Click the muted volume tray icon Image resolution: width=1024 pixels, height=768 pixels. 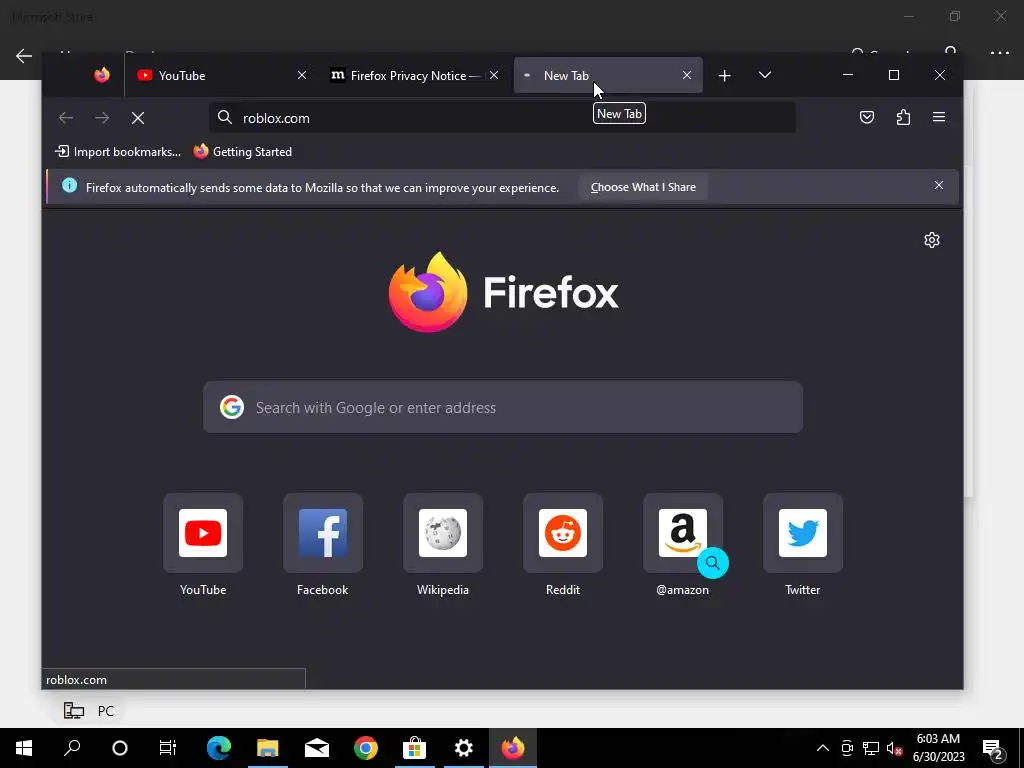click(x=894, y=748)
